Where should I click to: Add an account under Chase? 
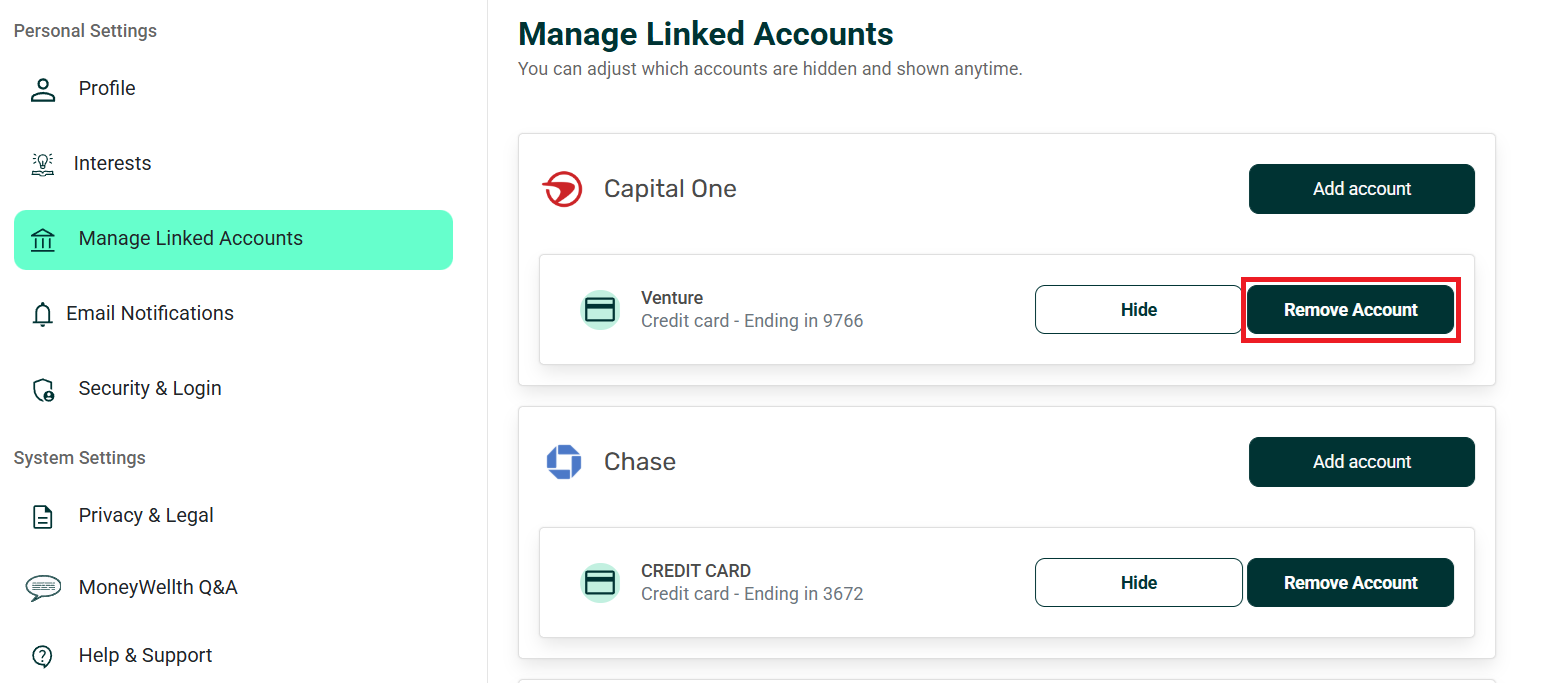1361,462
